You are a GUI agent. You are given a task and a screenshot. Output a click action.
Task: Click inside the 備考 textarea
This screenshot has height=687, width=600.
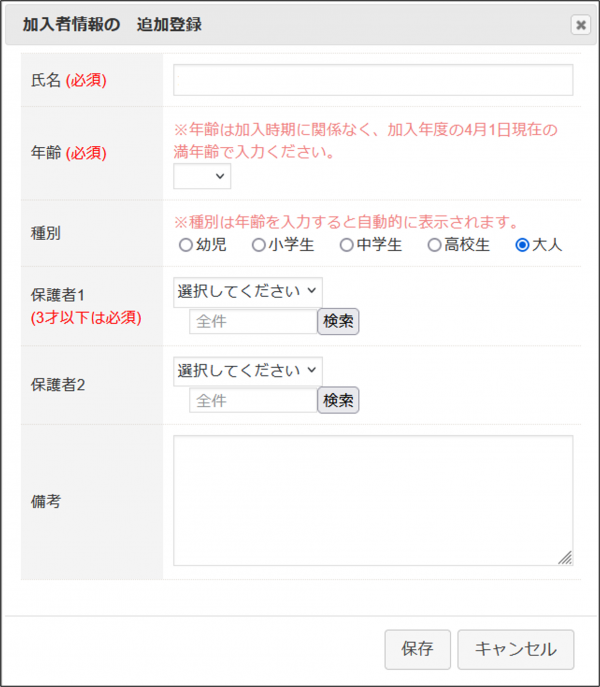(x=373, y=500)
